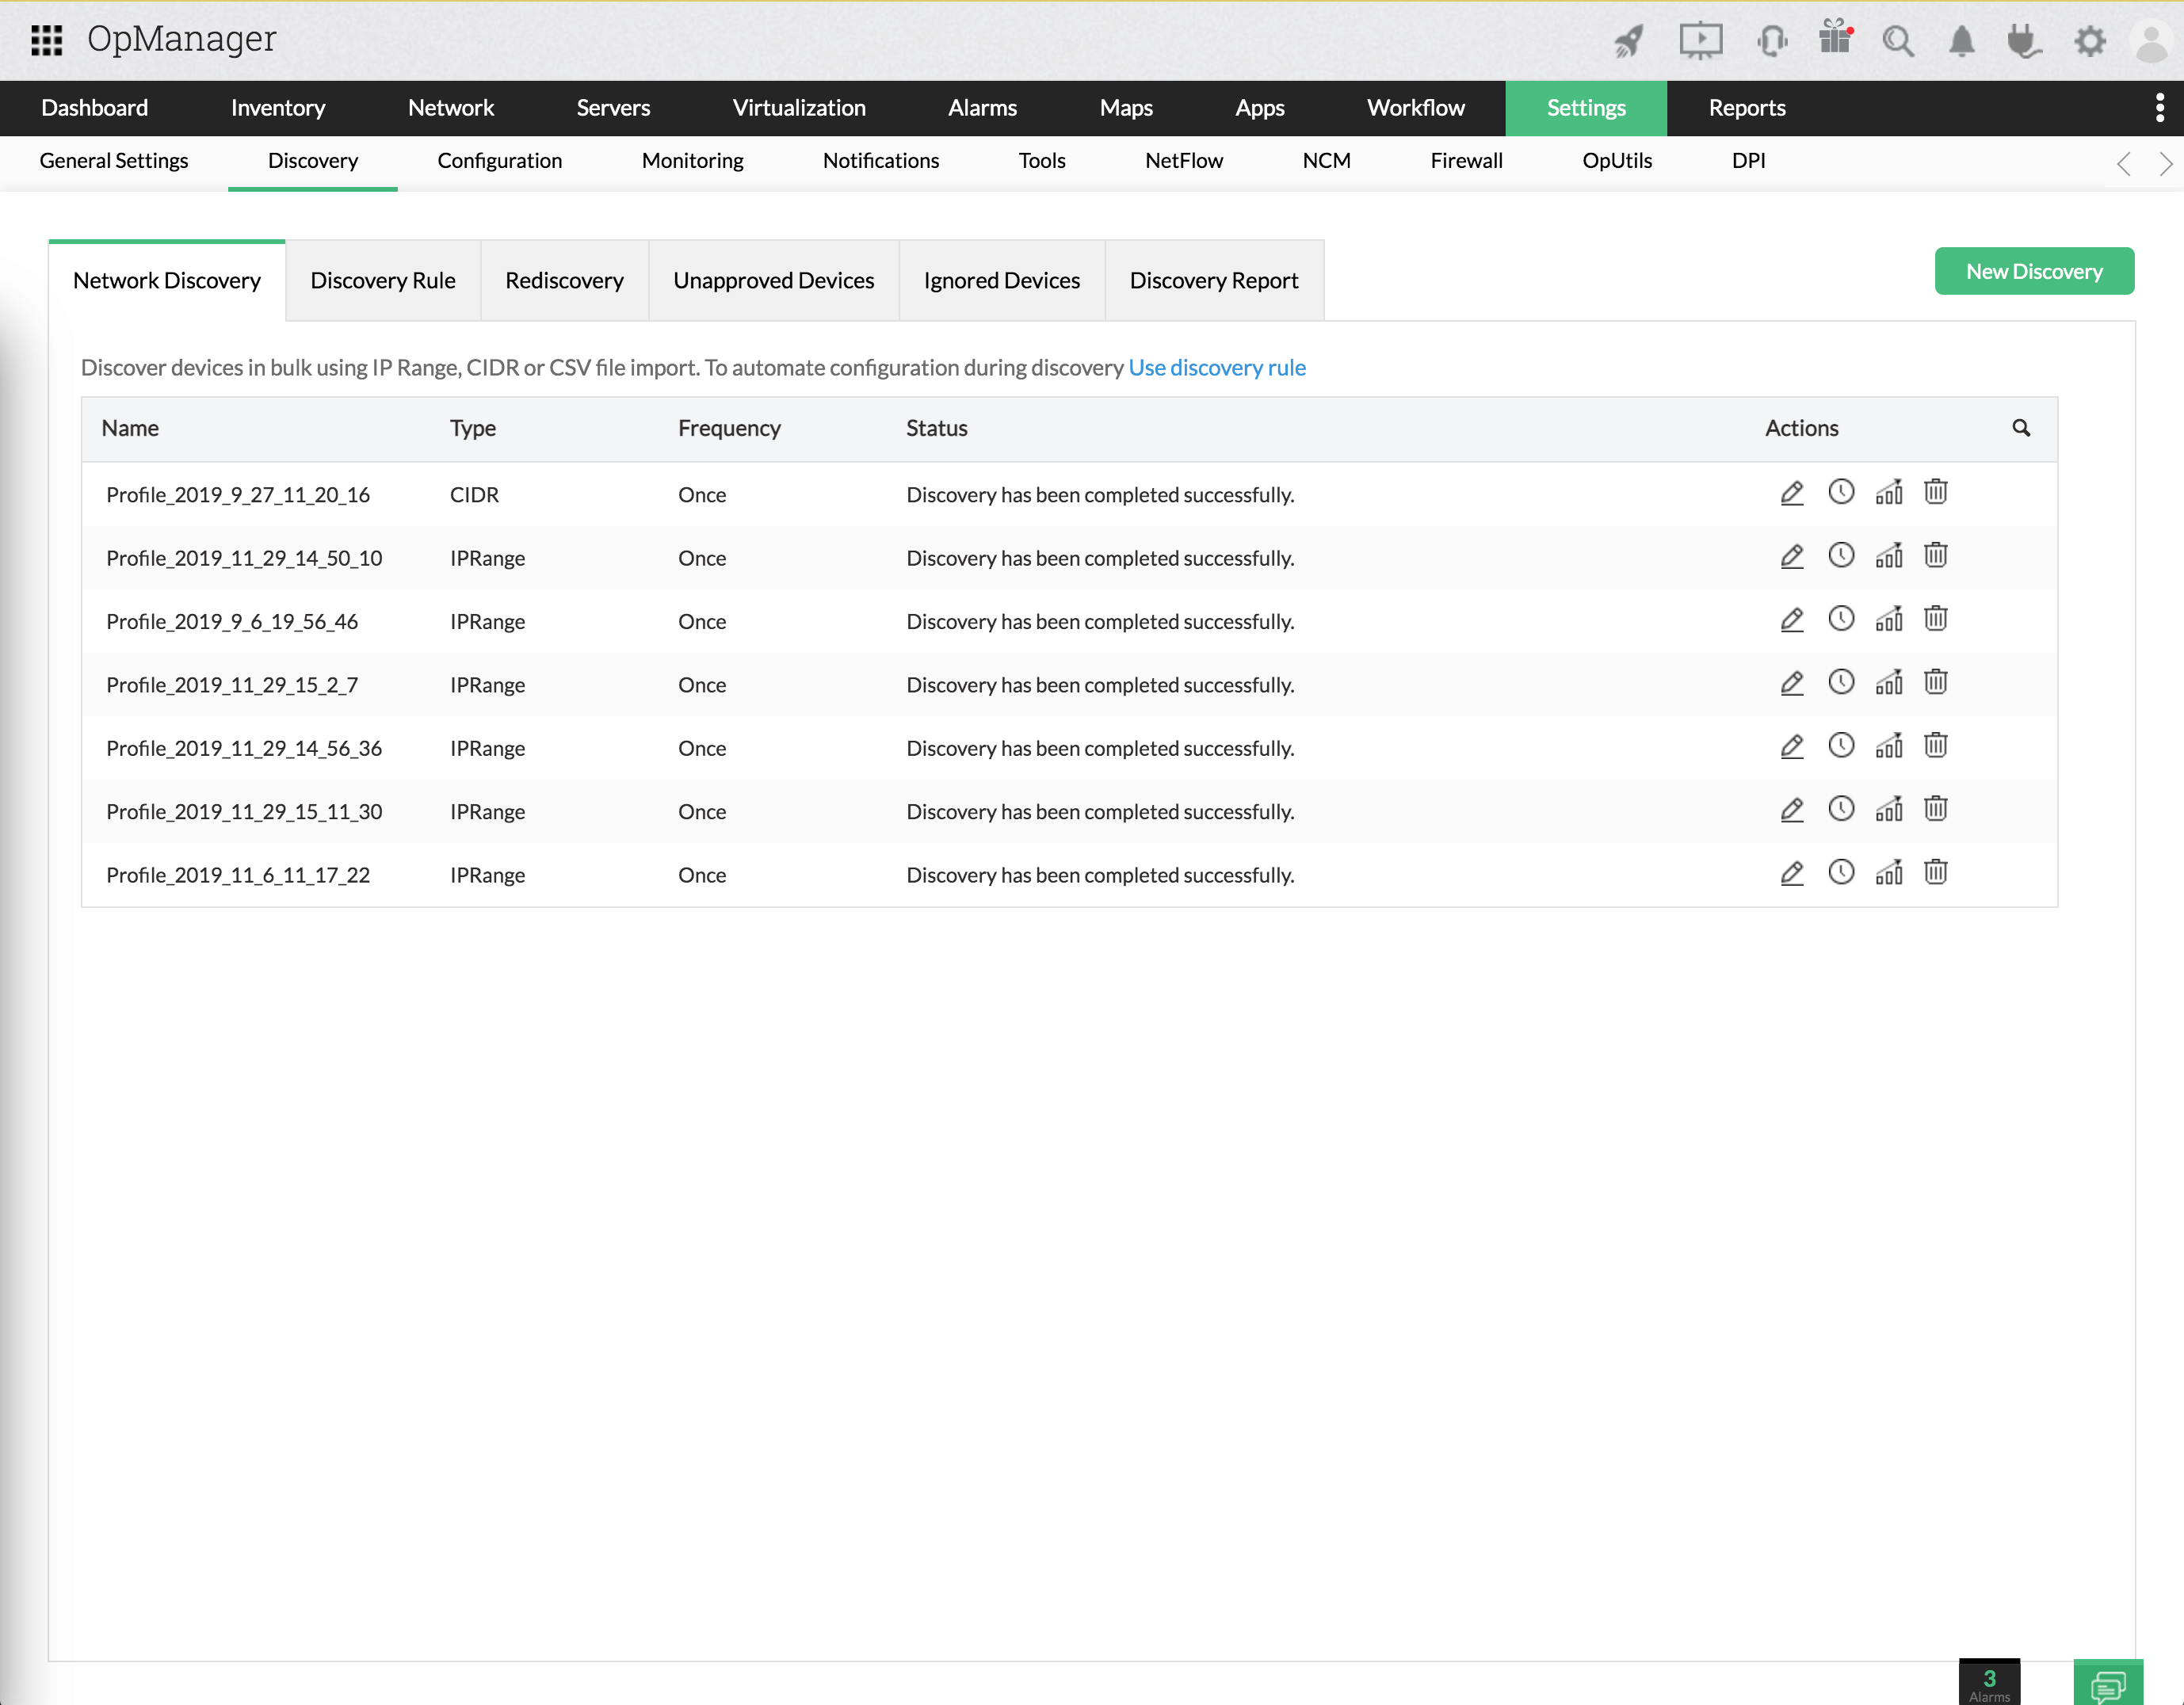Open the 3 Alarms counter at bottom
The height and width of the screenshot is (1705, 2184).
[x=1988, y=1682]
